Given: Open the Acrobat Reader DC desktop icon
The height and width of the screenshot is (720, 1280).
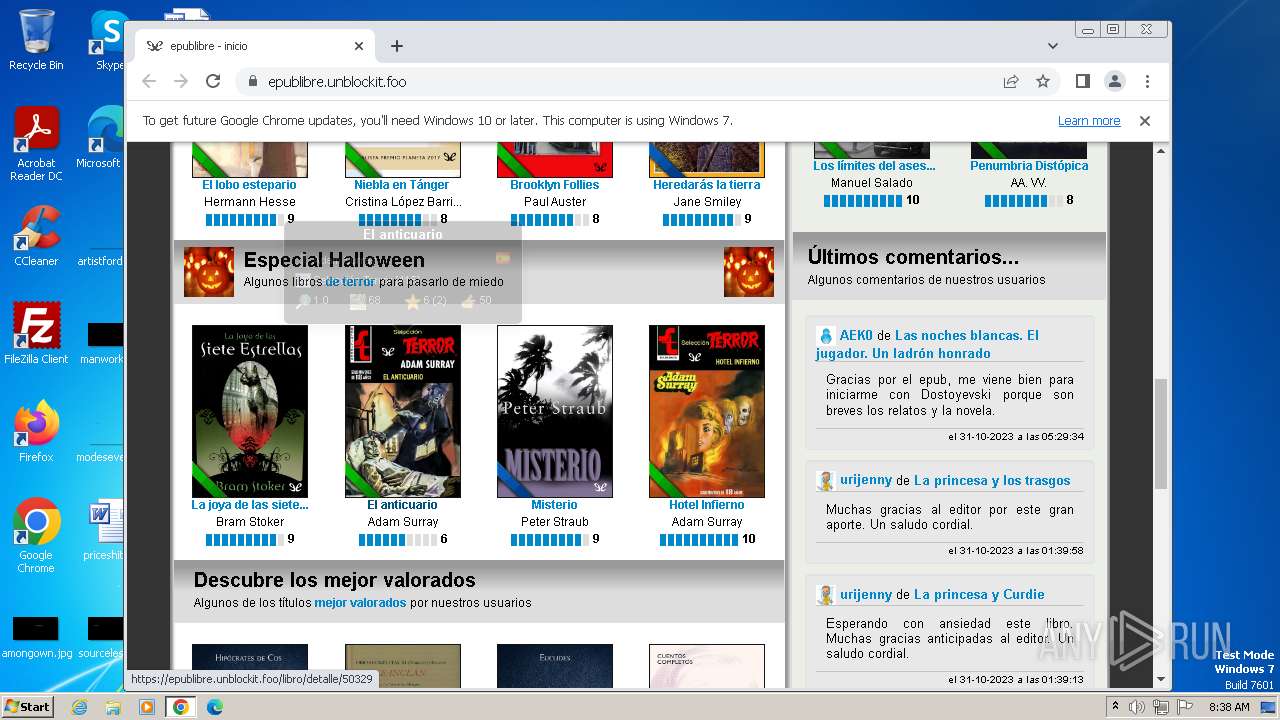Looking at the screenshot, I should pyautogui.click(x=36, y=145).
